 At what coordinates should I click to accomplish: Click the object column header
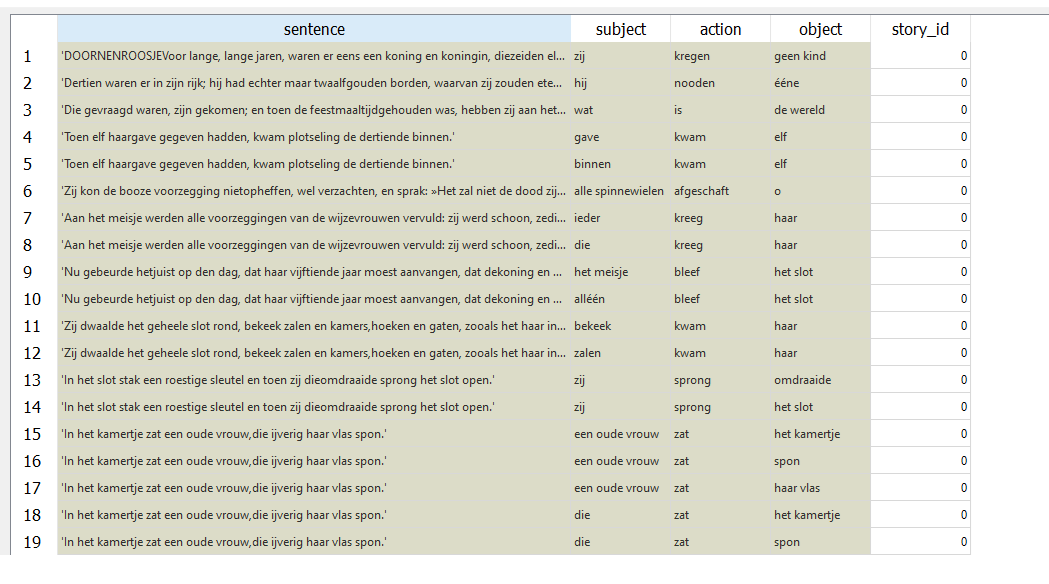click(x=820, y=29)
